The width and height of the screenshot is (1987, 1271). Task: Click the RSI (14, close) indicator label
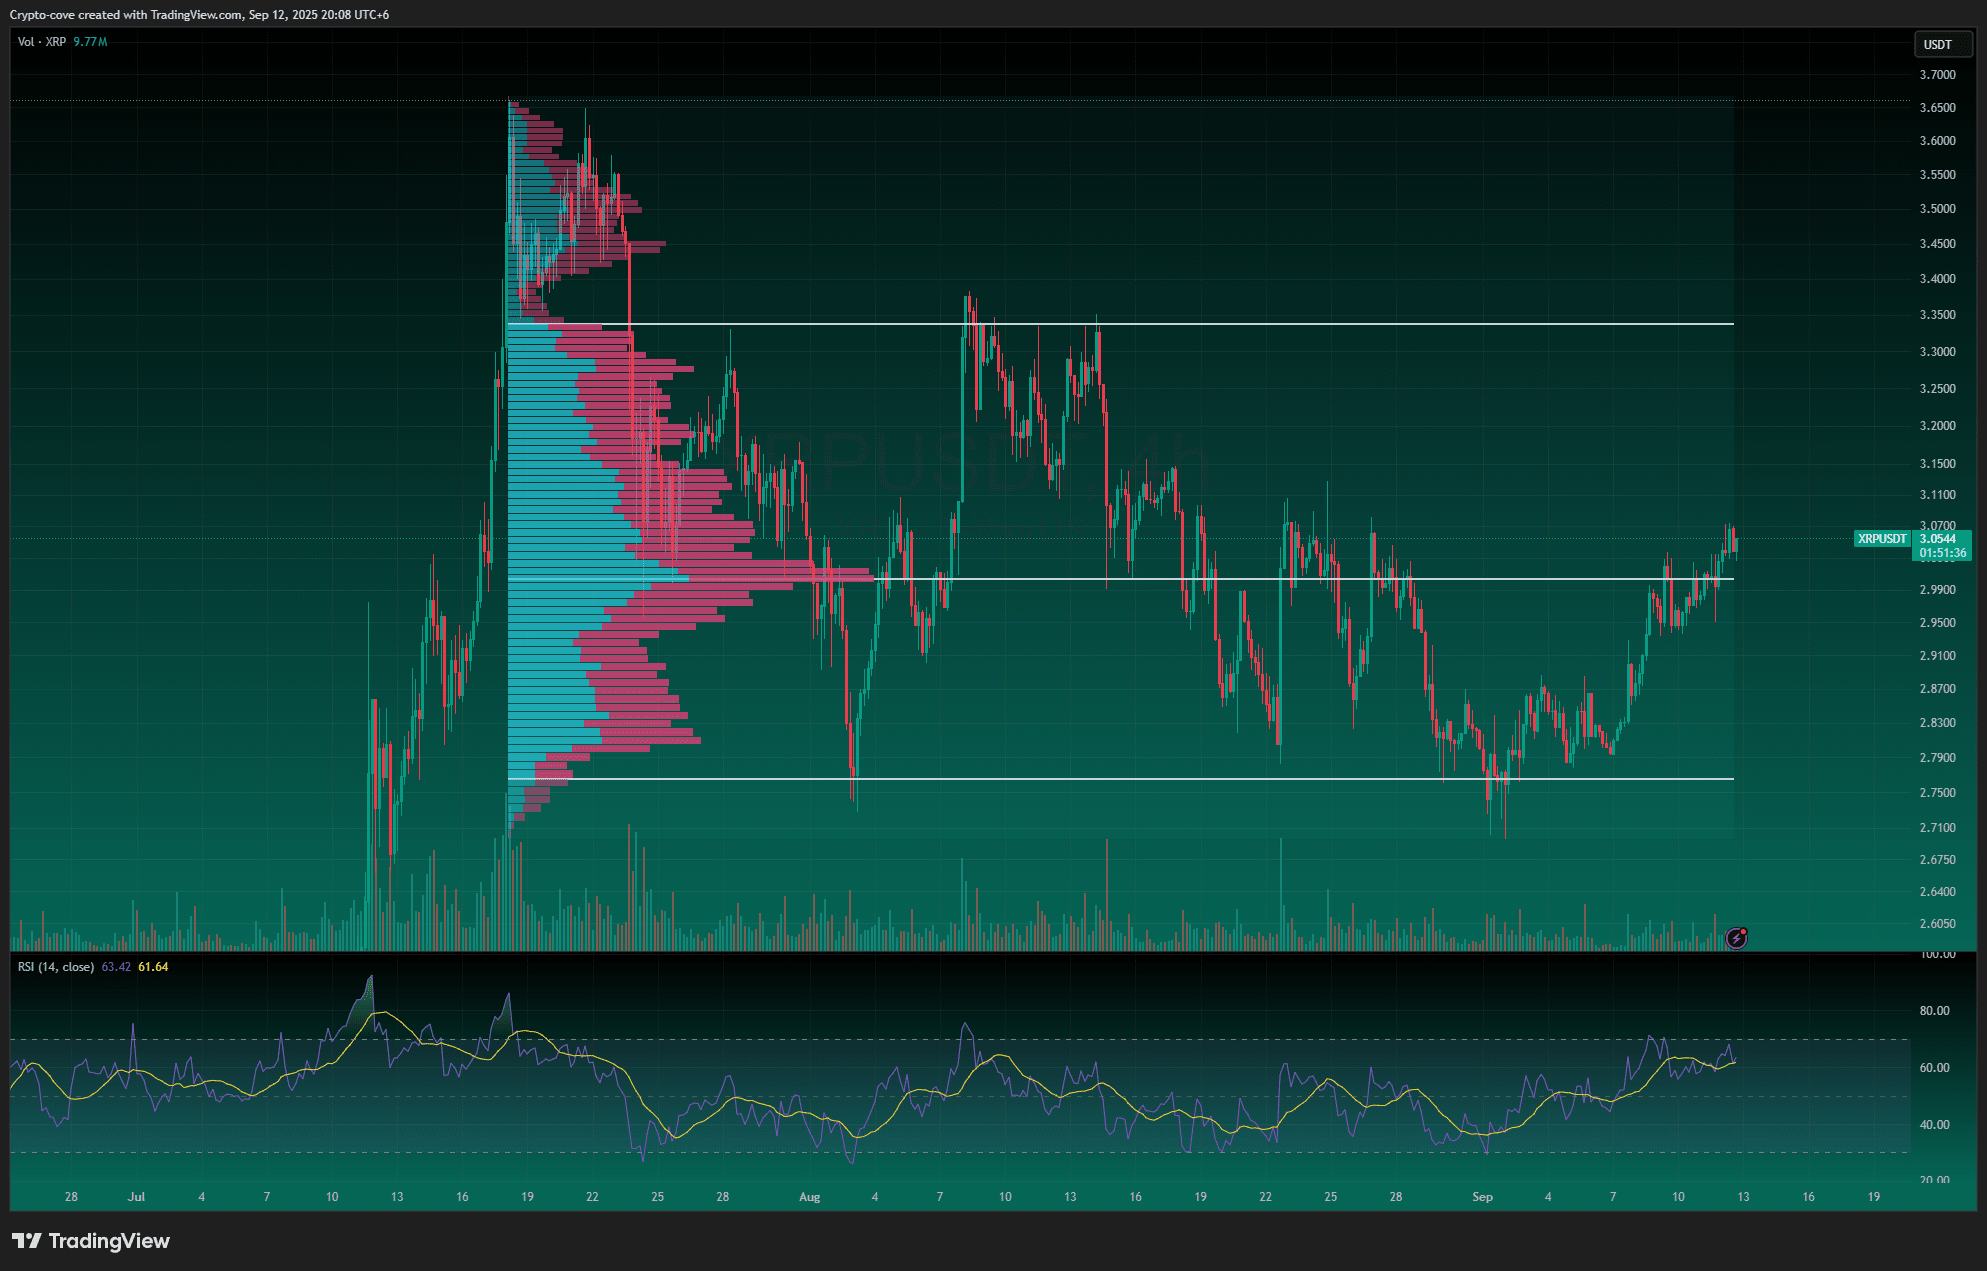[x=56, y=967]
